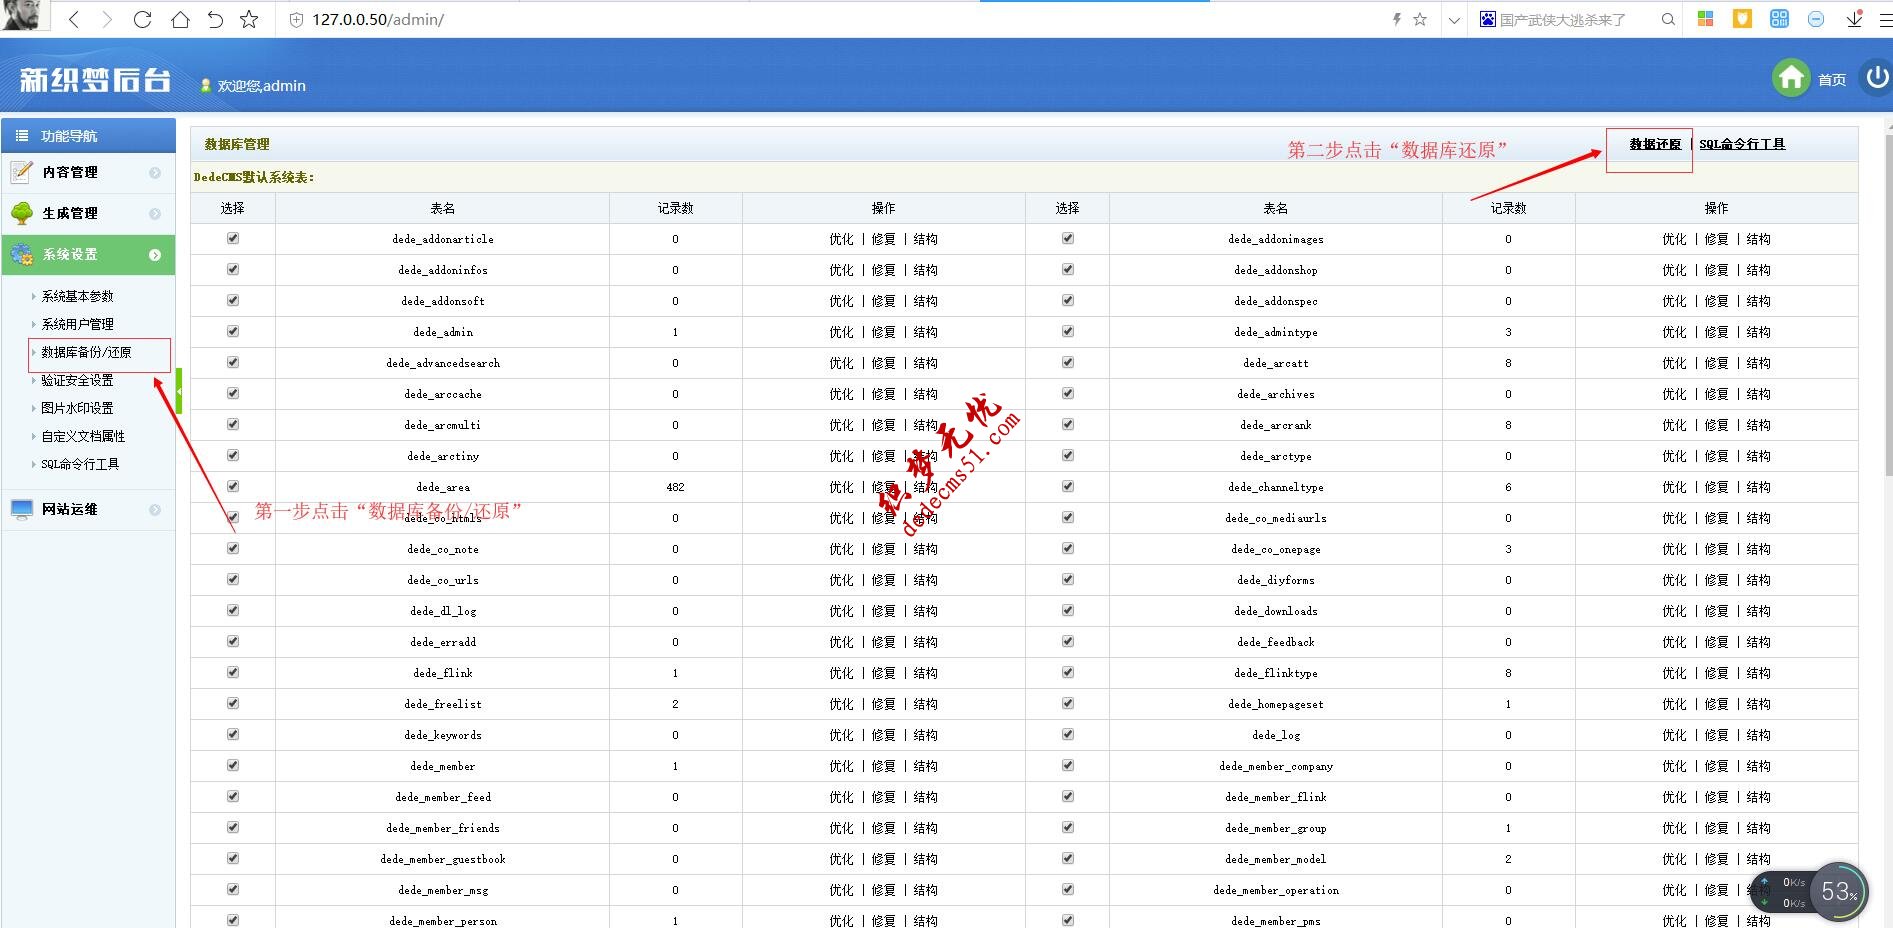
Task: Reload page with browser refresh icon
Action: (x=142, y=19)
